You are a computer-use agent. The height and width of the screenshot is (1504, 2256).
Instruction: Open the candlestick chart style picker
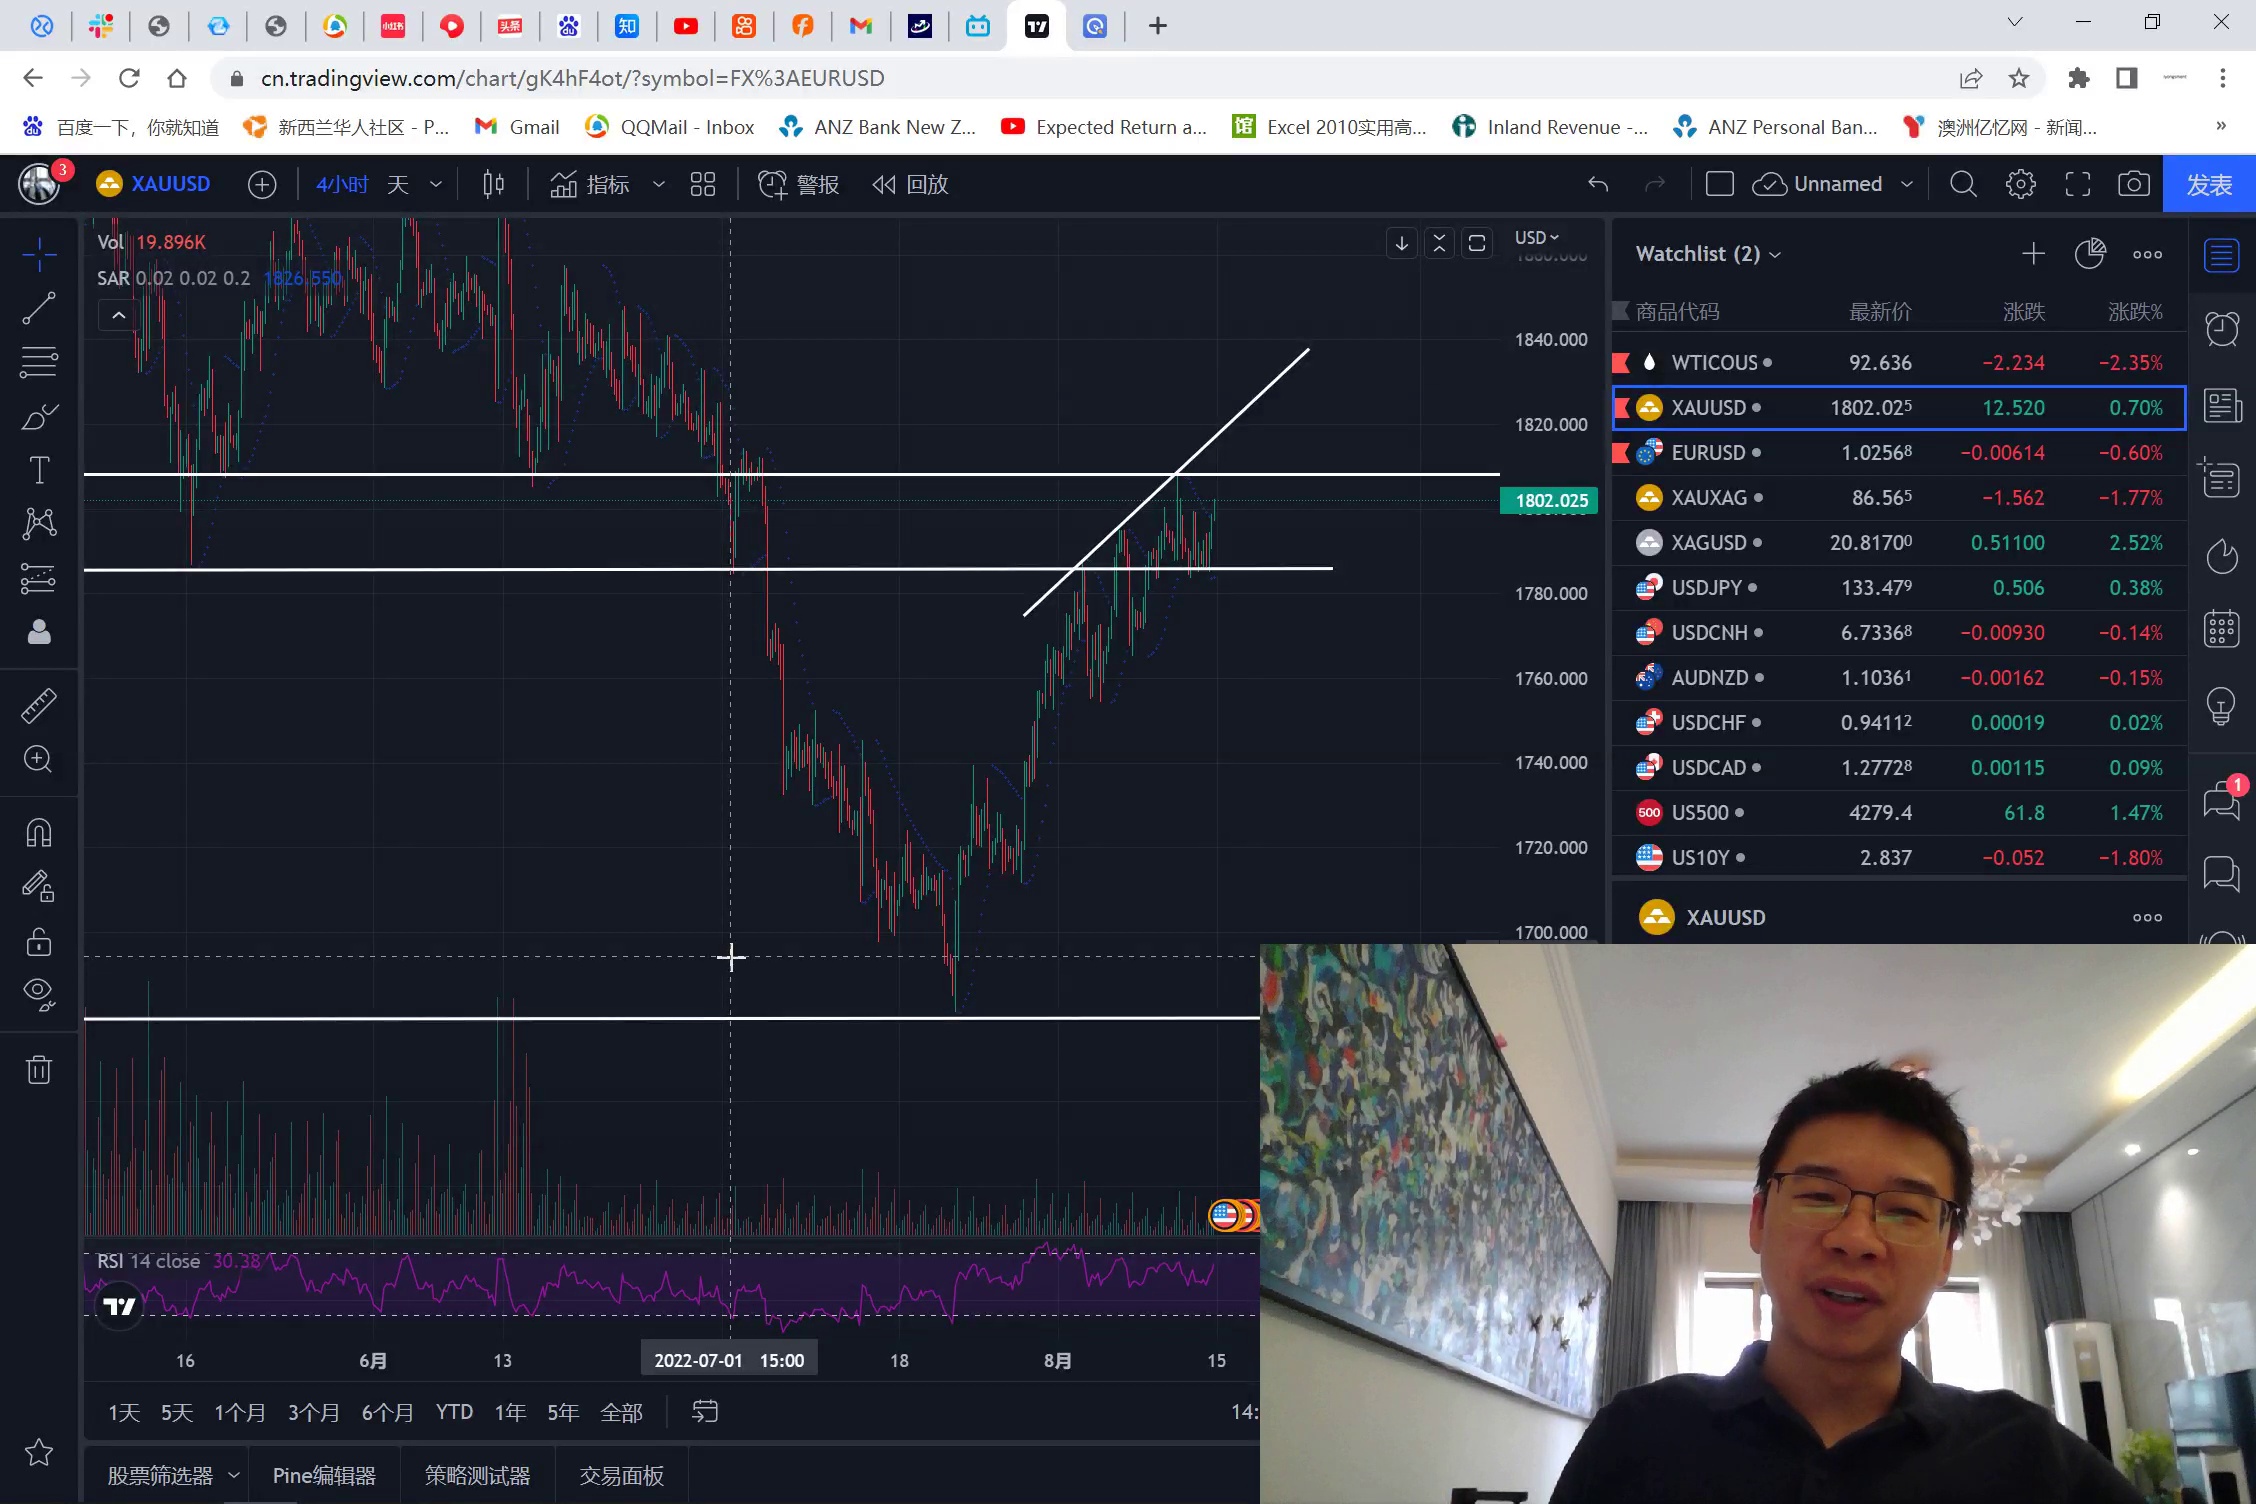coord(493,184)
